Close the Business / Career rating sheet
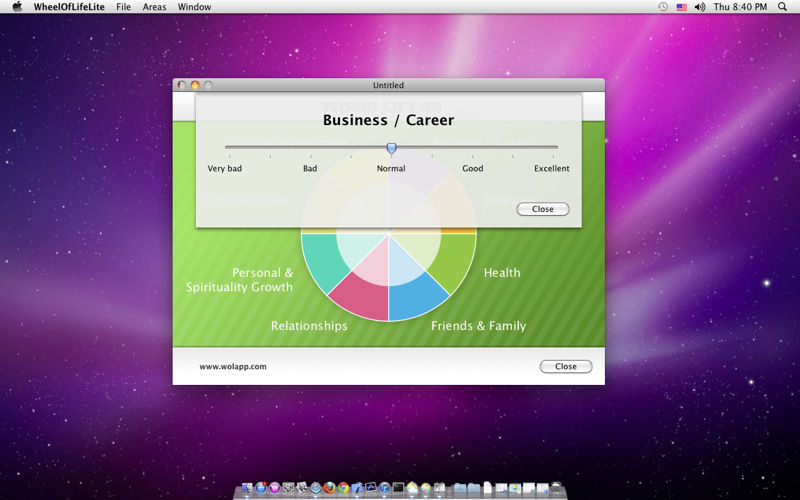Image resolution: width=800 pixels, height=500 pixels. click(x=543, y=209)
